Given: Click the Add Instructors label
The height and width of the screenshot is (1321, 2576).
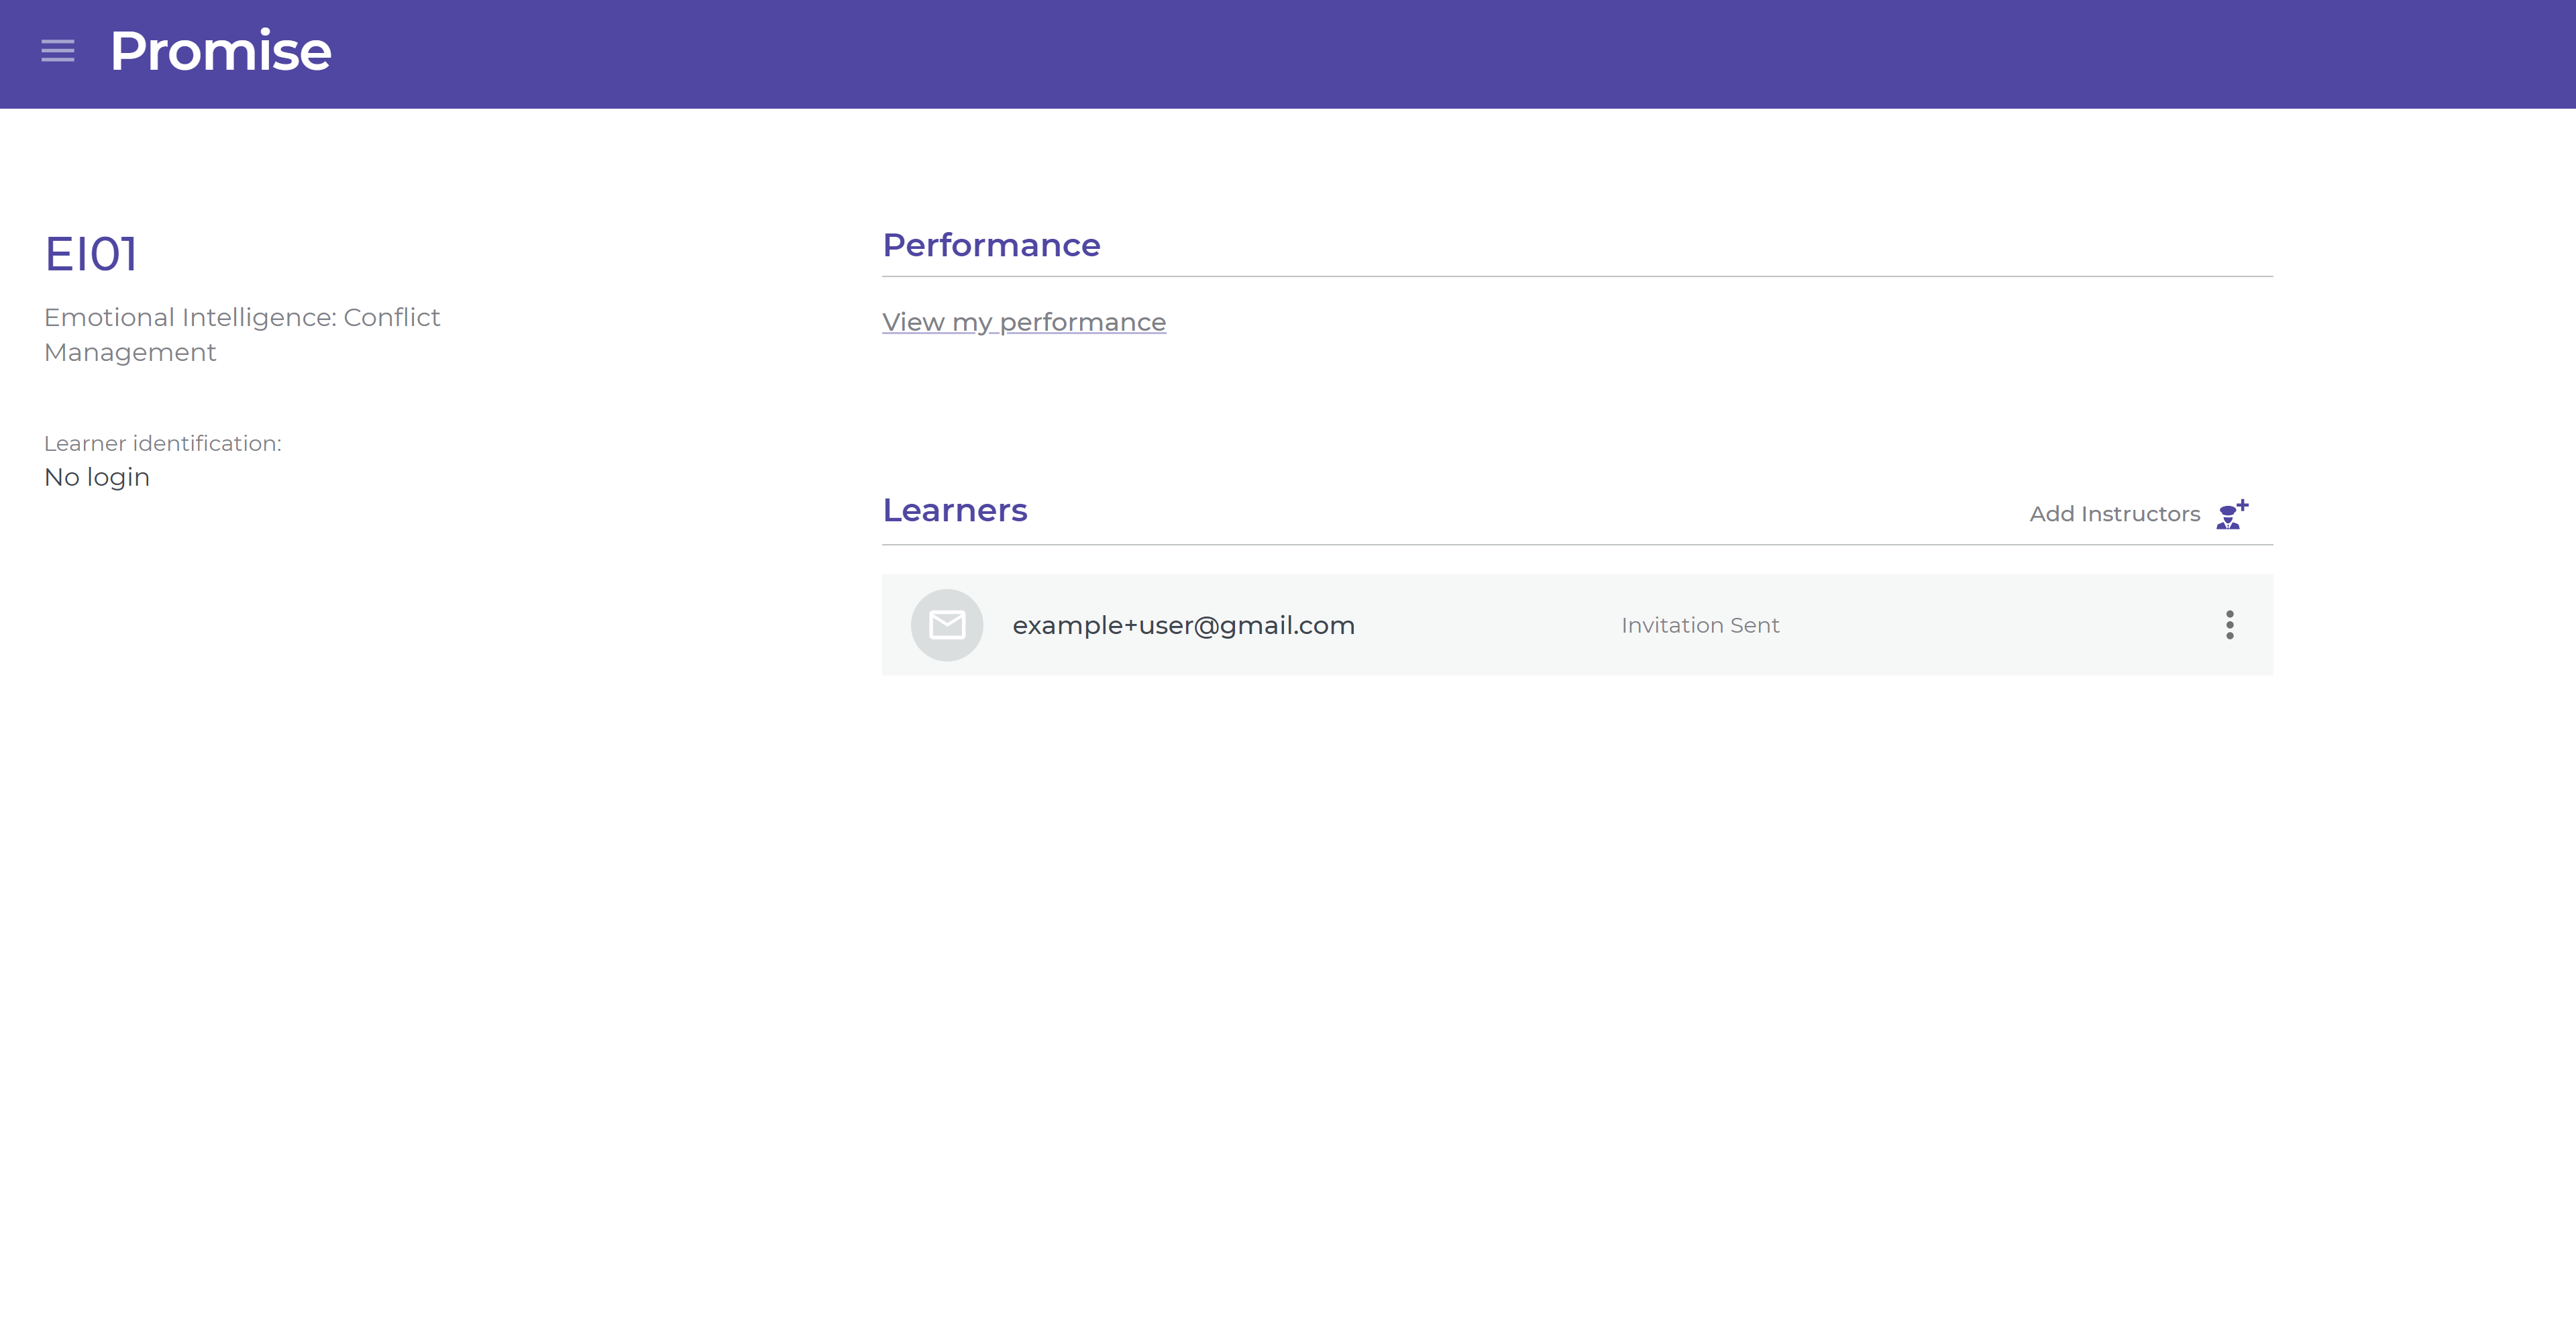Looking at the screenshot, I should point(2114,514).
